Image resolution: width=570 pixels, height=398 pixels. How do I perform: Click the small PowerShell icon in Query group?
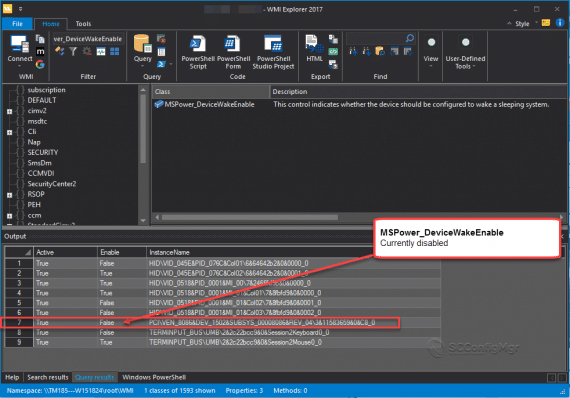[x=161, y=64]
